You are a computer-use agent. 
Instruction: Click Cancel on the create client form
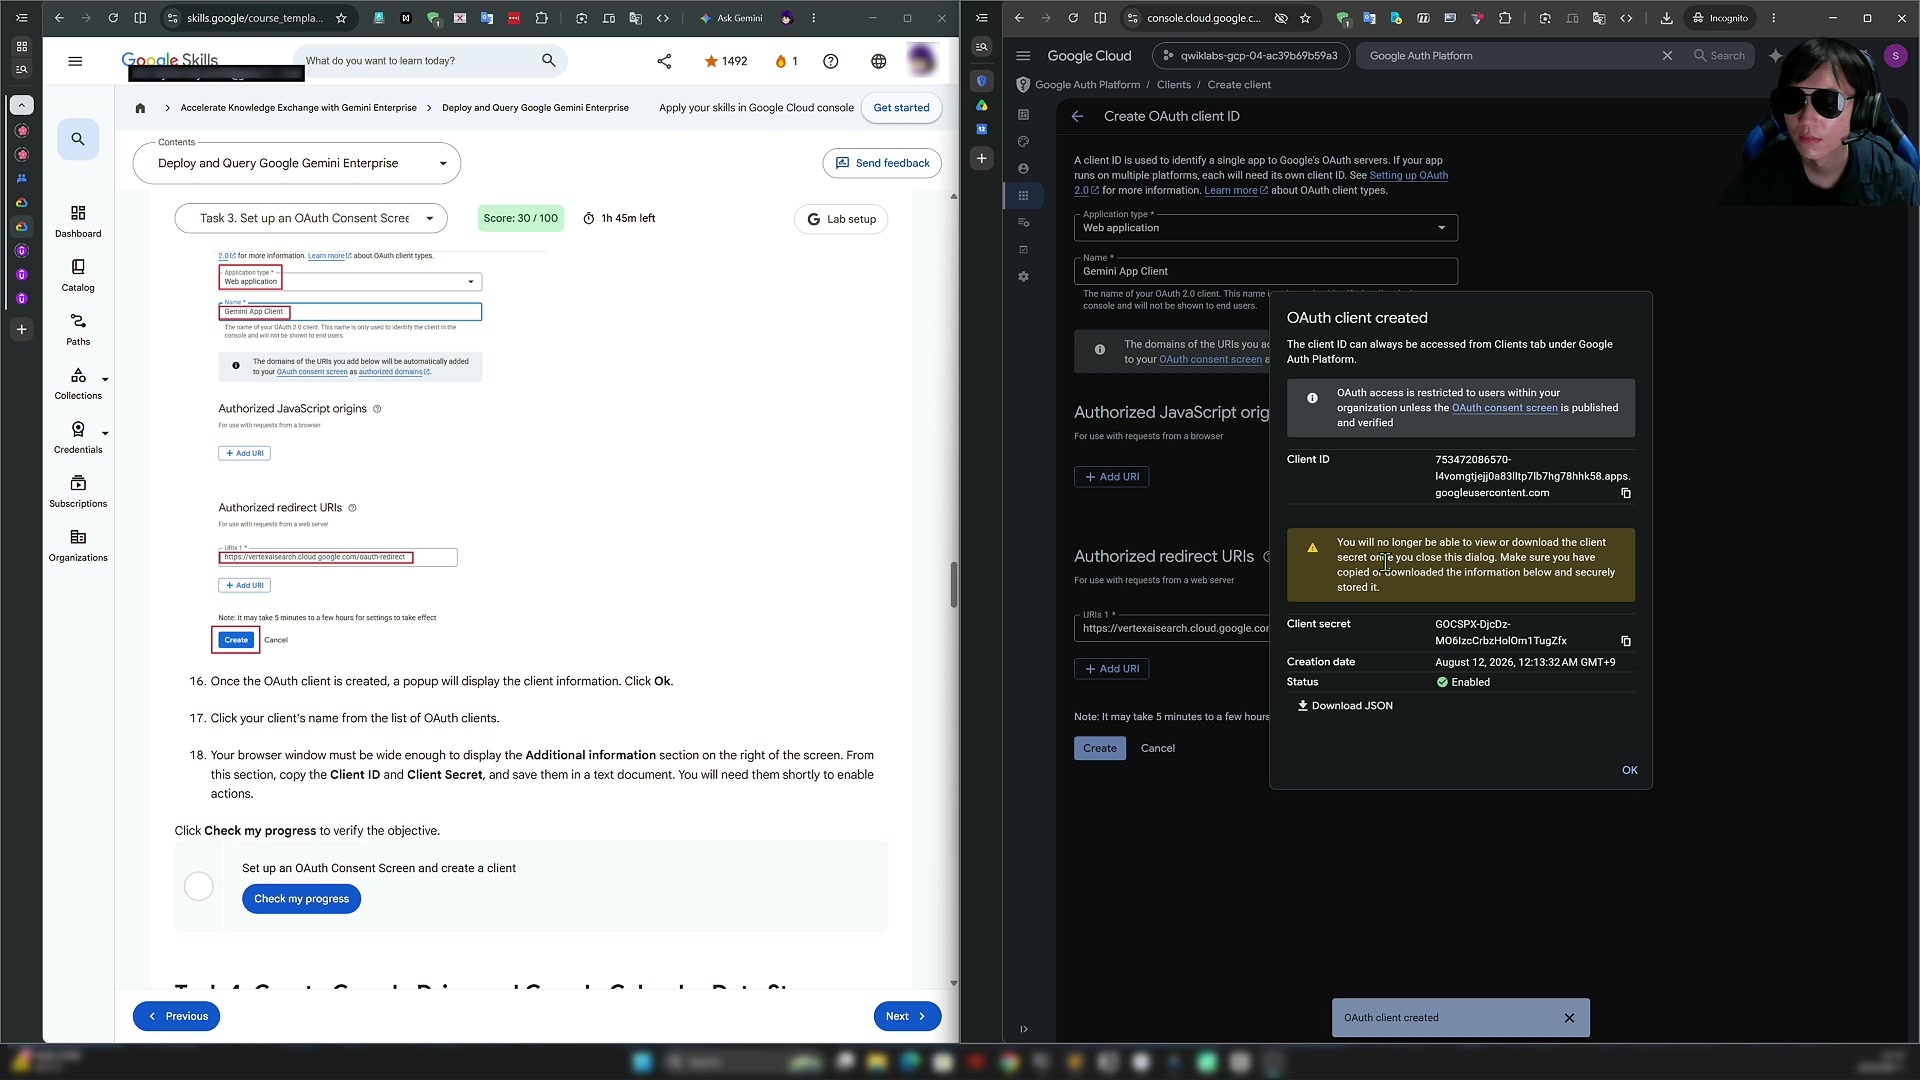pos(1157,748)
